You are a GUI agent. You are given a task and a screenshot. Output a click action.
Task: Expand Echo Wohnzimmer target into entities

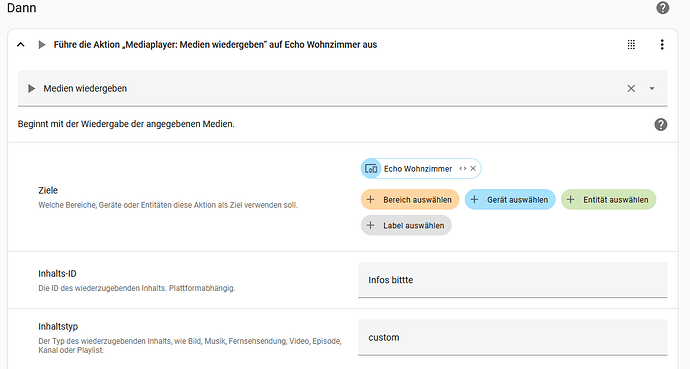[x=462, y=168]
